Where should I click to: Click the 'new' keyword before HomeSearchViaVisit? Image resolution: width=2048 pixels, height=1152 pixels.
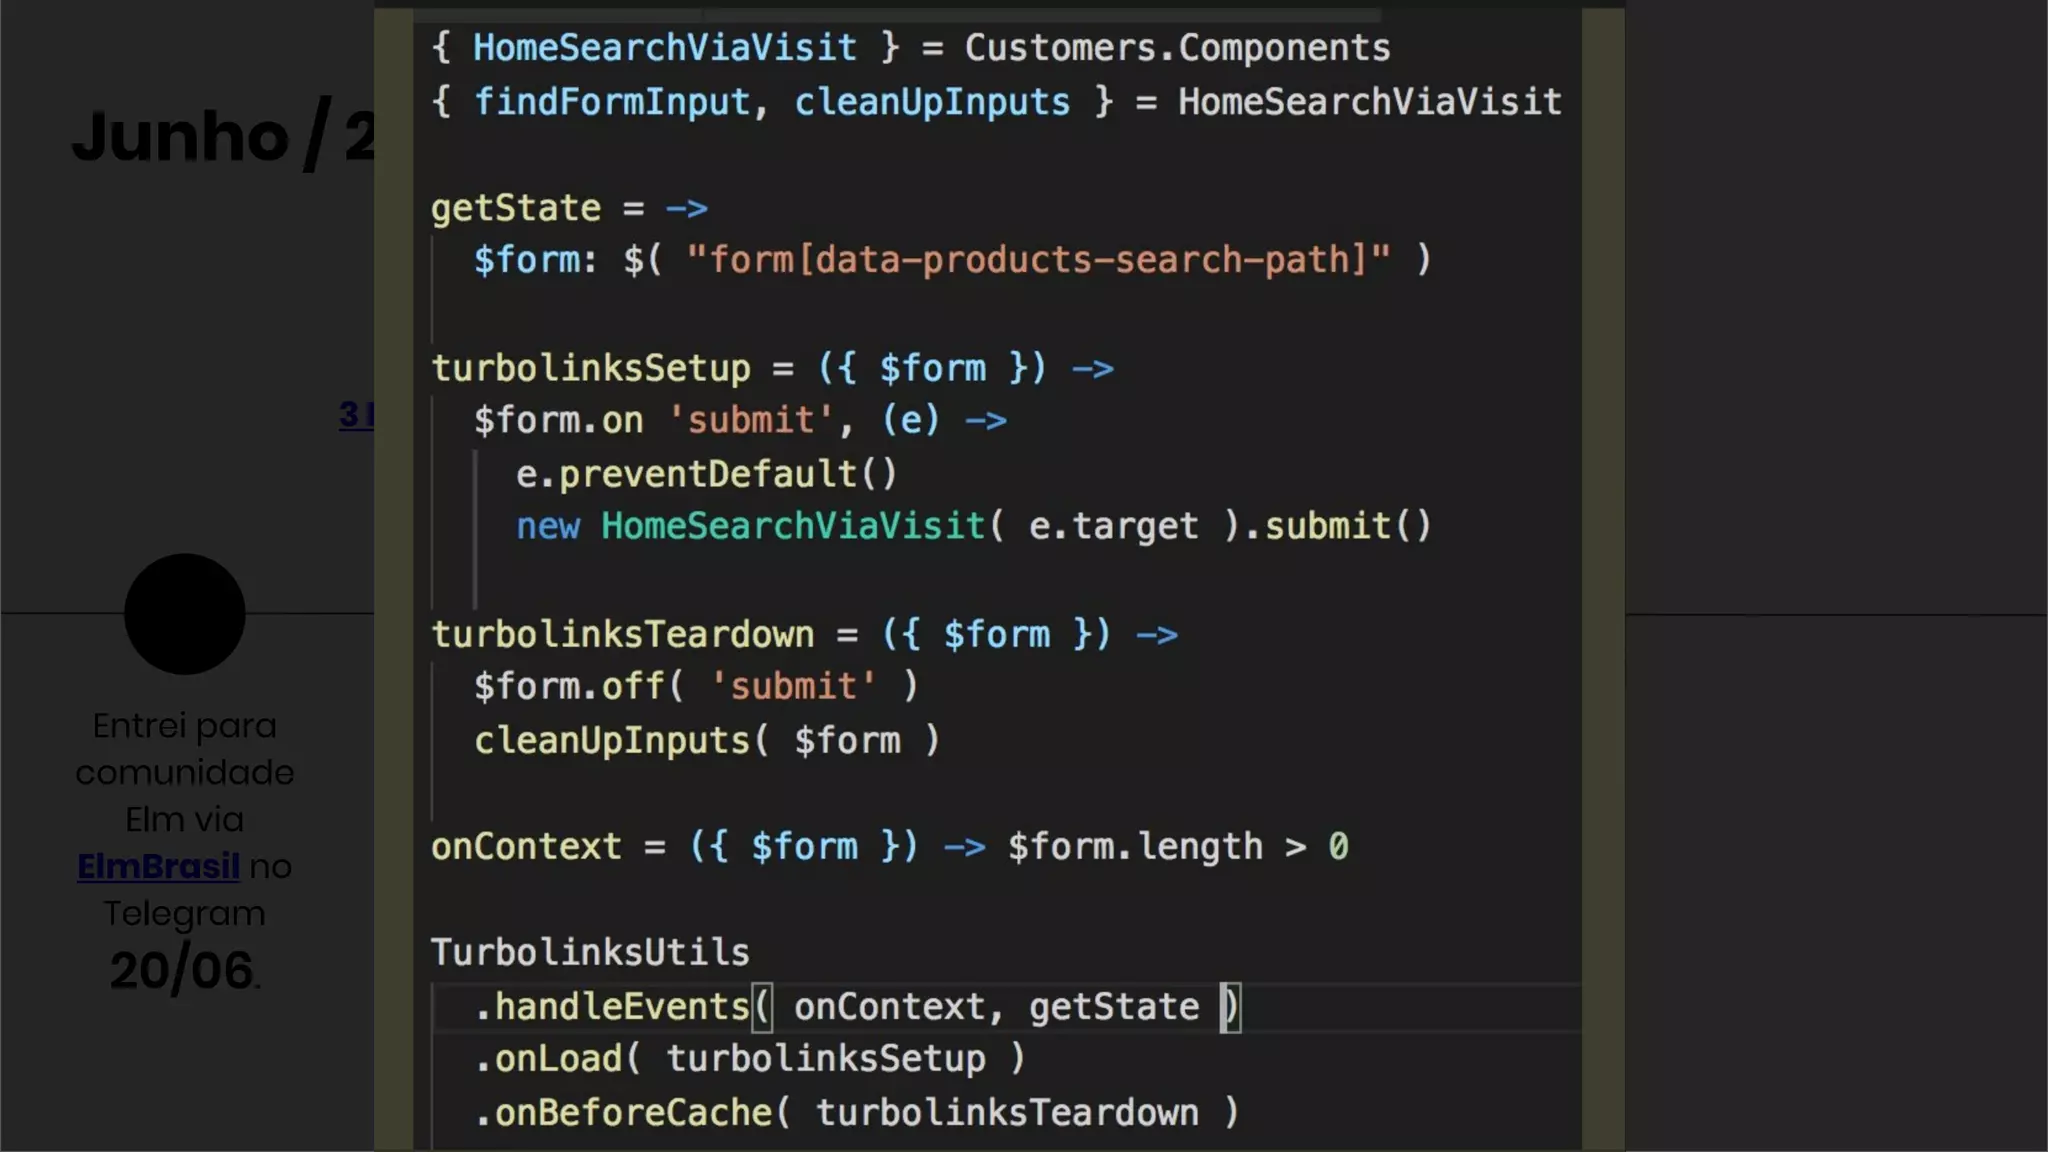coord(547,527)
